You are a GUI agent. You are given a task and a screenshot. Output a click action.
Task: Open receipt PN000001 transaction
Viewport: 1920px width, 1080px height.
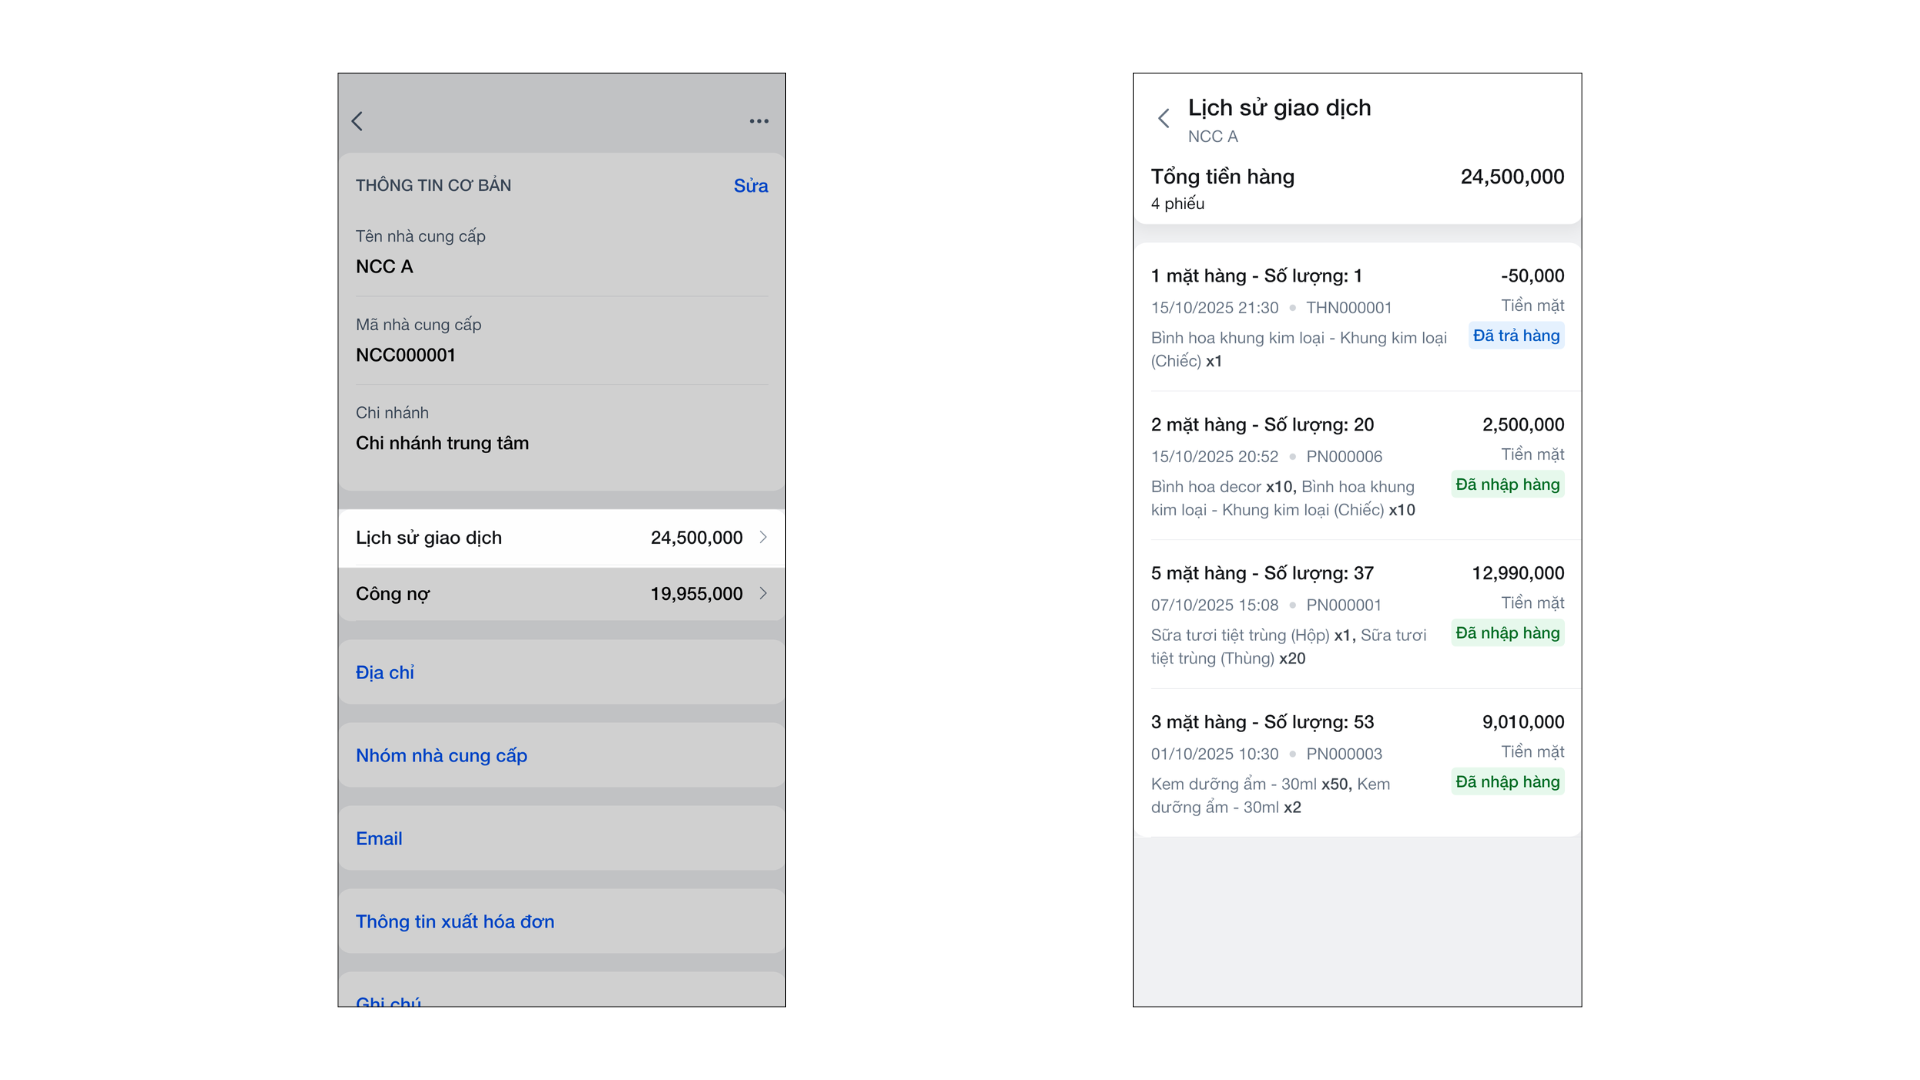pyautogui.click(x=1300, y=614)
